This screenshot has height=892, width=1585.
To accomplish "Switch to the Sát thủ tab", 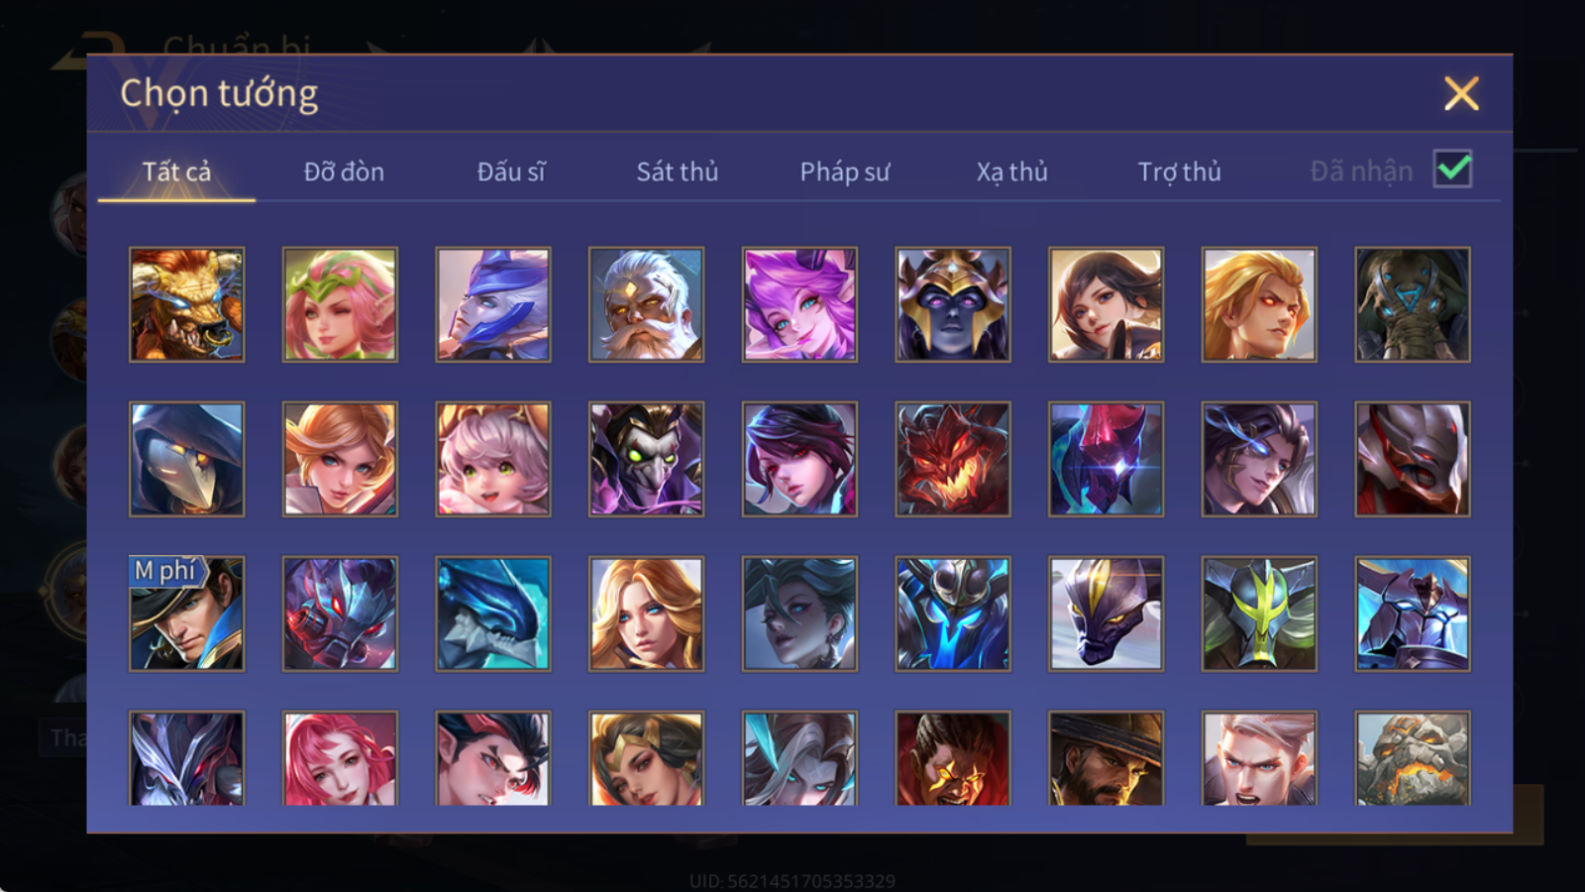I will 677,172.
